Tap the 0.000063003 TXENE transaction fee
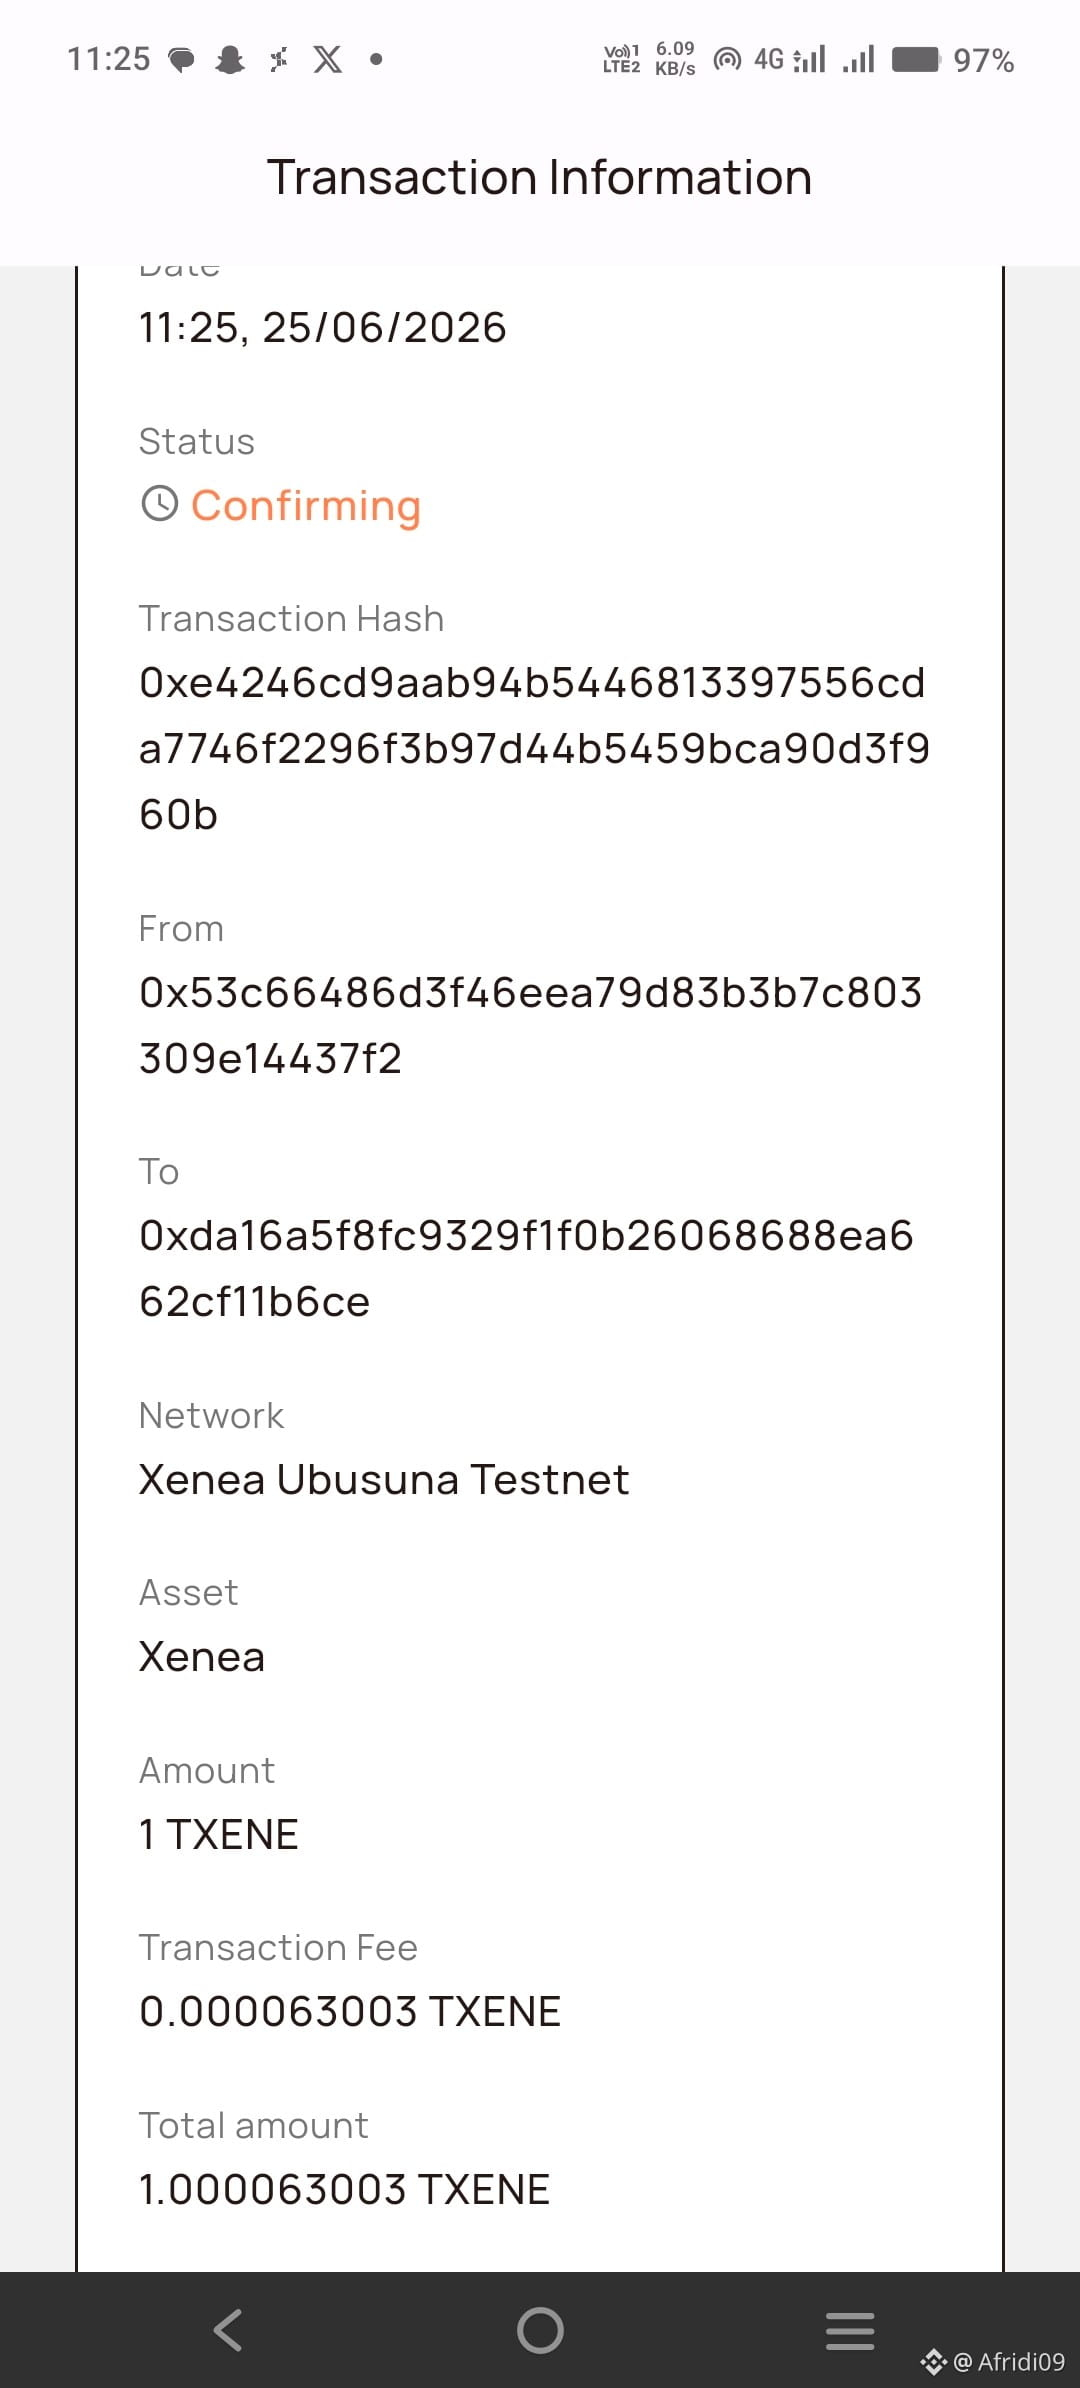 tap(350, 2011)
